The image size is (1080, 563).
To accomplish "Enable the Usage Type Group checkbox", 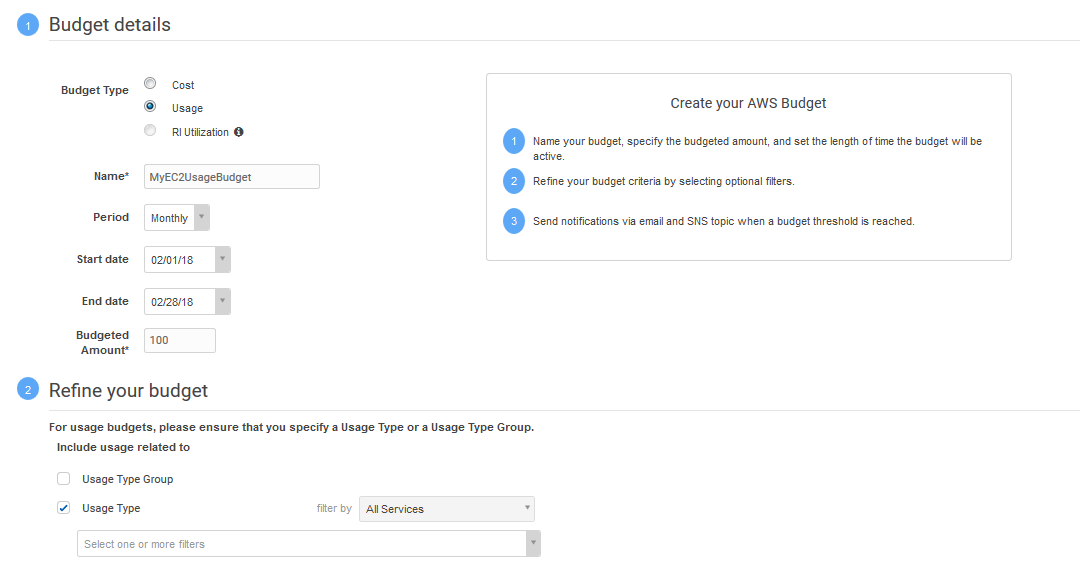I will [x=64, y=479].
